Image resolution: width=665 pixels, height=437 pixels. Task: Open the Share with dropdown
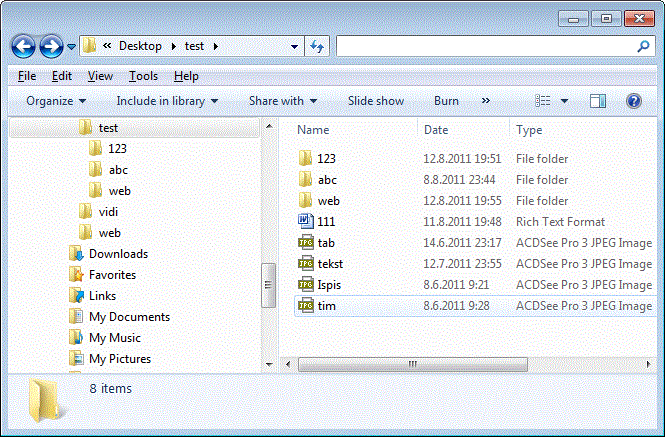[282, 101]
